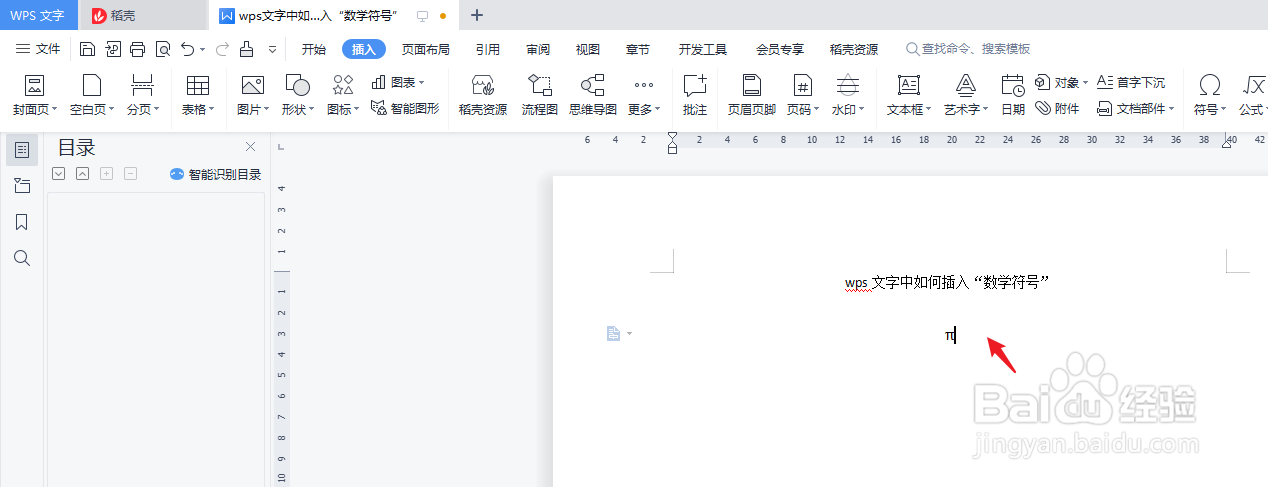The height and width of the screenshot is (487, 1268).
Task: Add a new document tab with plus
Action: pyautogui.click(x=477, y=15)
